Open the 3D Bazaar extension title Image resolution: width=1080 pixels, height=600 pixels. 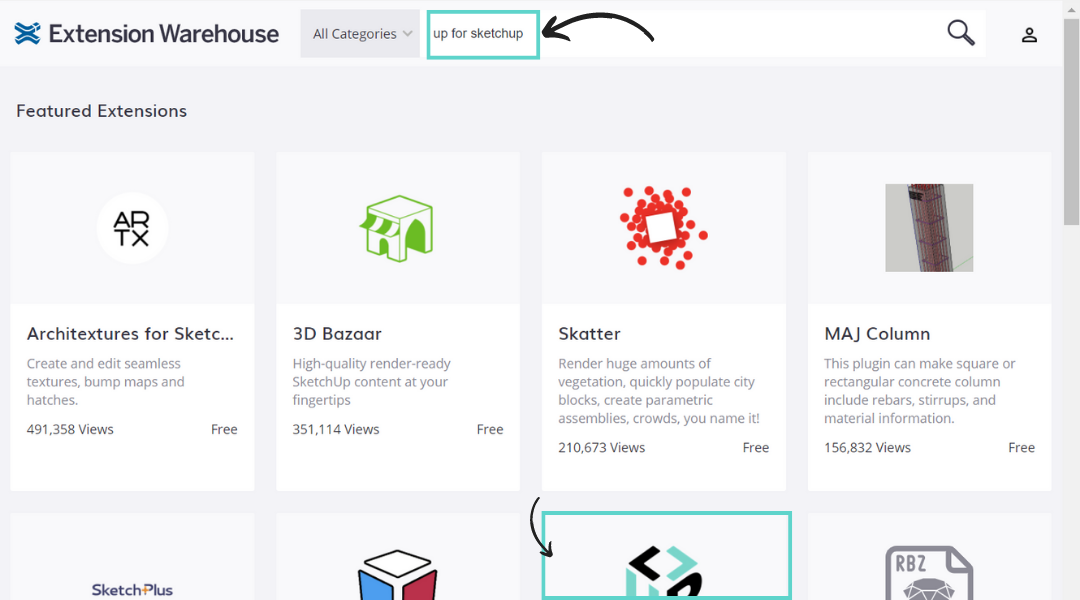tap(337, 333)
